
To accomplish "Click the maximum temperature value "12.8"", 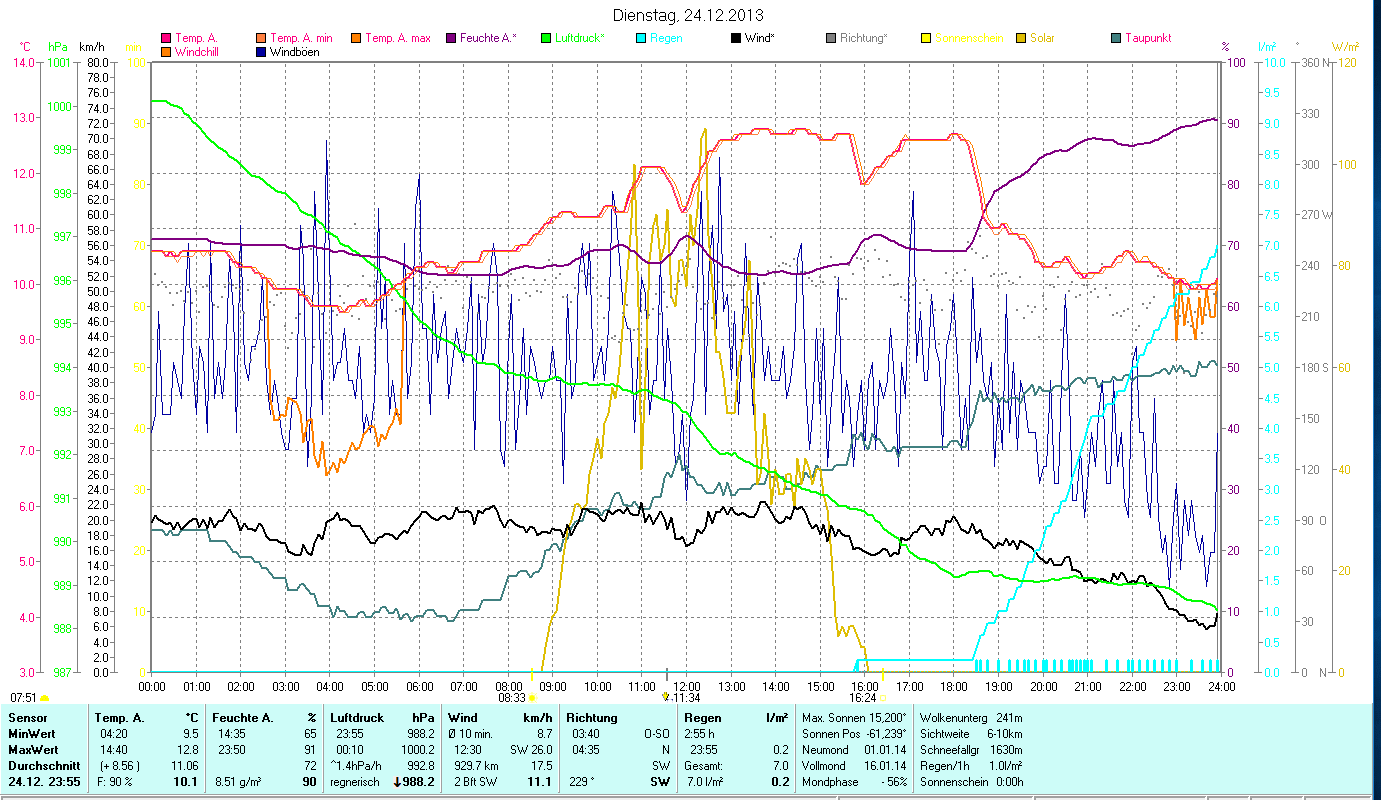I will (x=188, y=750).
